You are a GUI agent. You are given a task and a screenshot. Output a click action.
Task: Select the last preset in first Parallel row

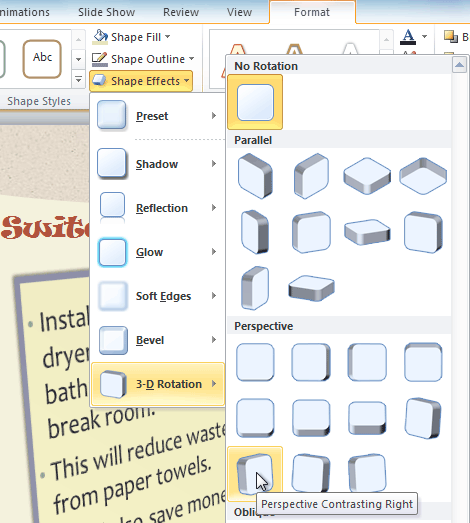423,176
